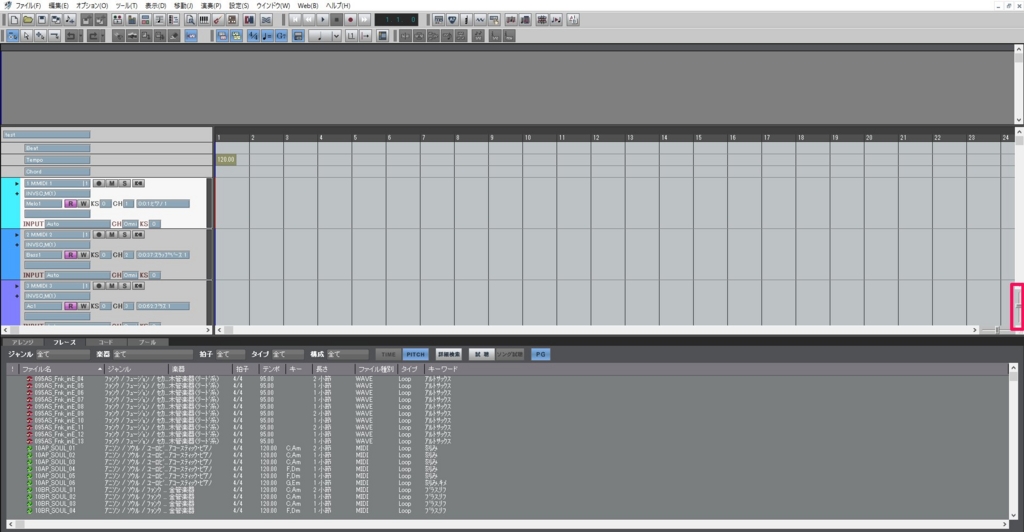This screenshot has height=532, width=1024.
Task: Save the song with the floppy icon
Action: click(42, 20)
